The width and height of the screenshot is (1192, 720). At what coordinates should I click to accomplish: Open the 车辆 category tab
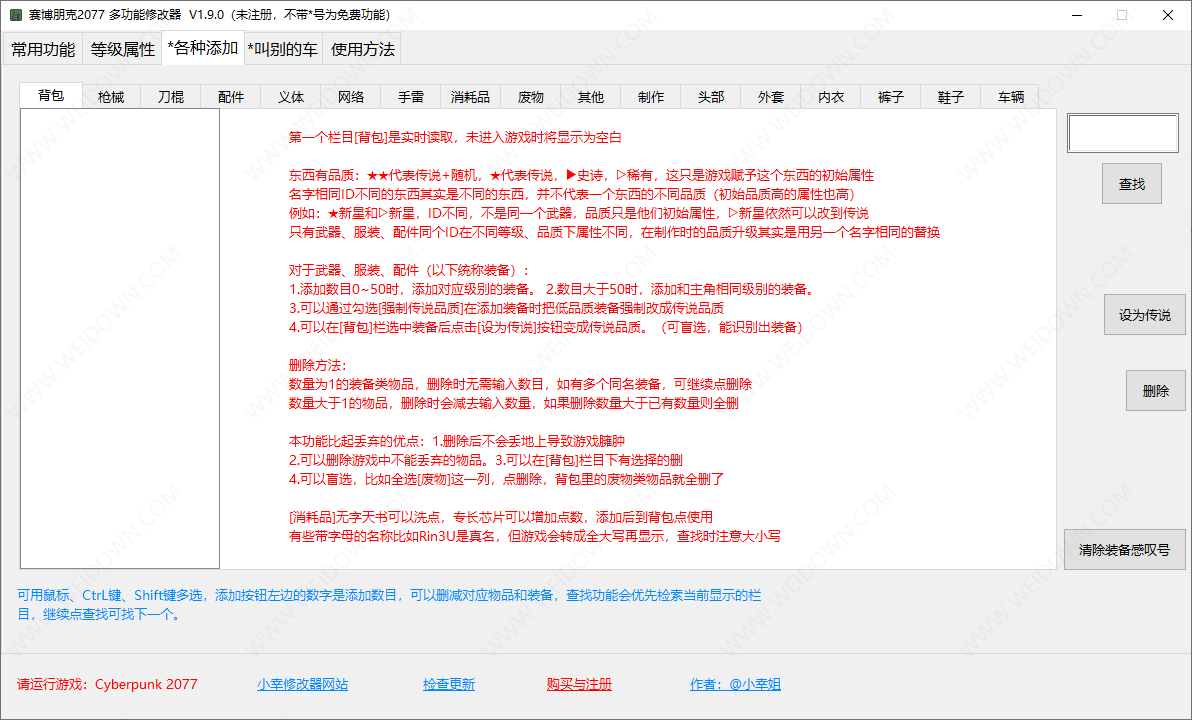pos(1010,97)
